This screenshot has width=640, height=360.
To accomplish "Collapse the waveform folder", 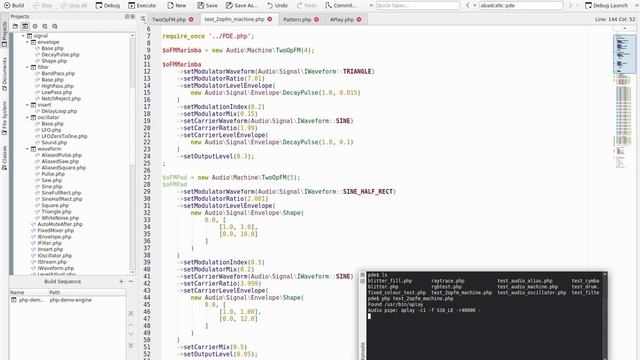I will 27,149.
